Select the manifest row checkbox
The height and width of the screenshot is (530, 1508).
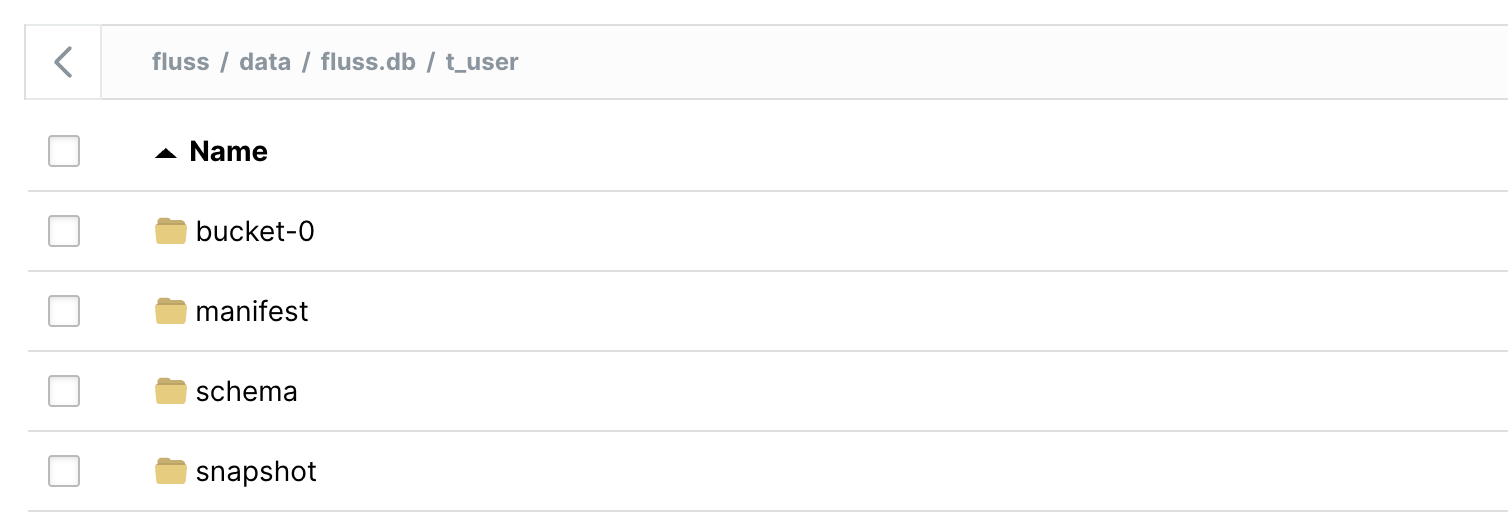(64, 312)
